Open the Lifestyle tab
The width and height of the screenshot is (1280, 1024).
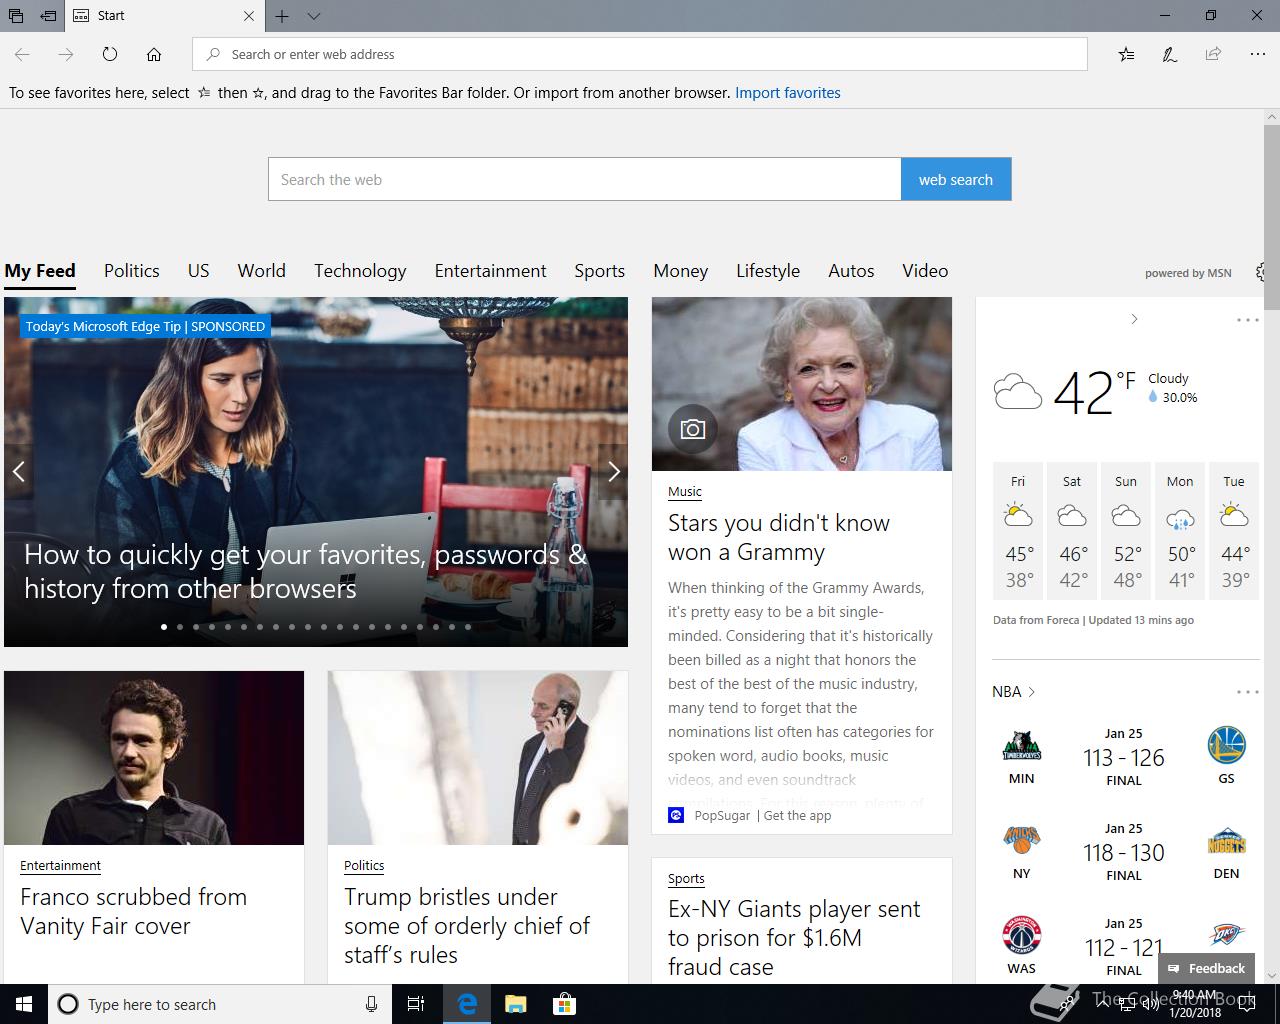768,271
